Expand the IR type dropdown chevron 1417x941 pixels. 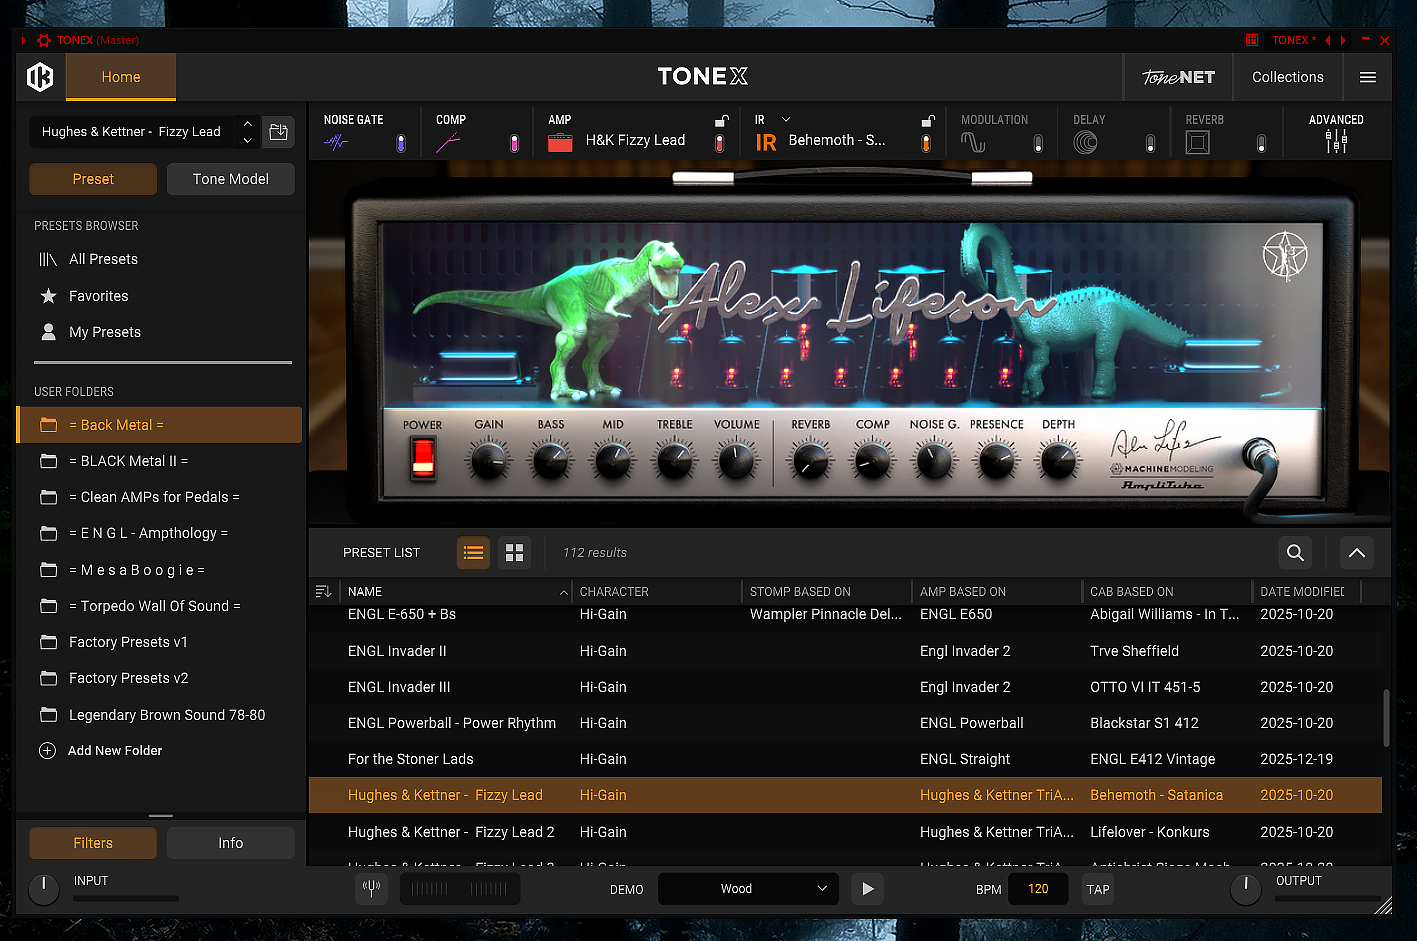[786, 119]
